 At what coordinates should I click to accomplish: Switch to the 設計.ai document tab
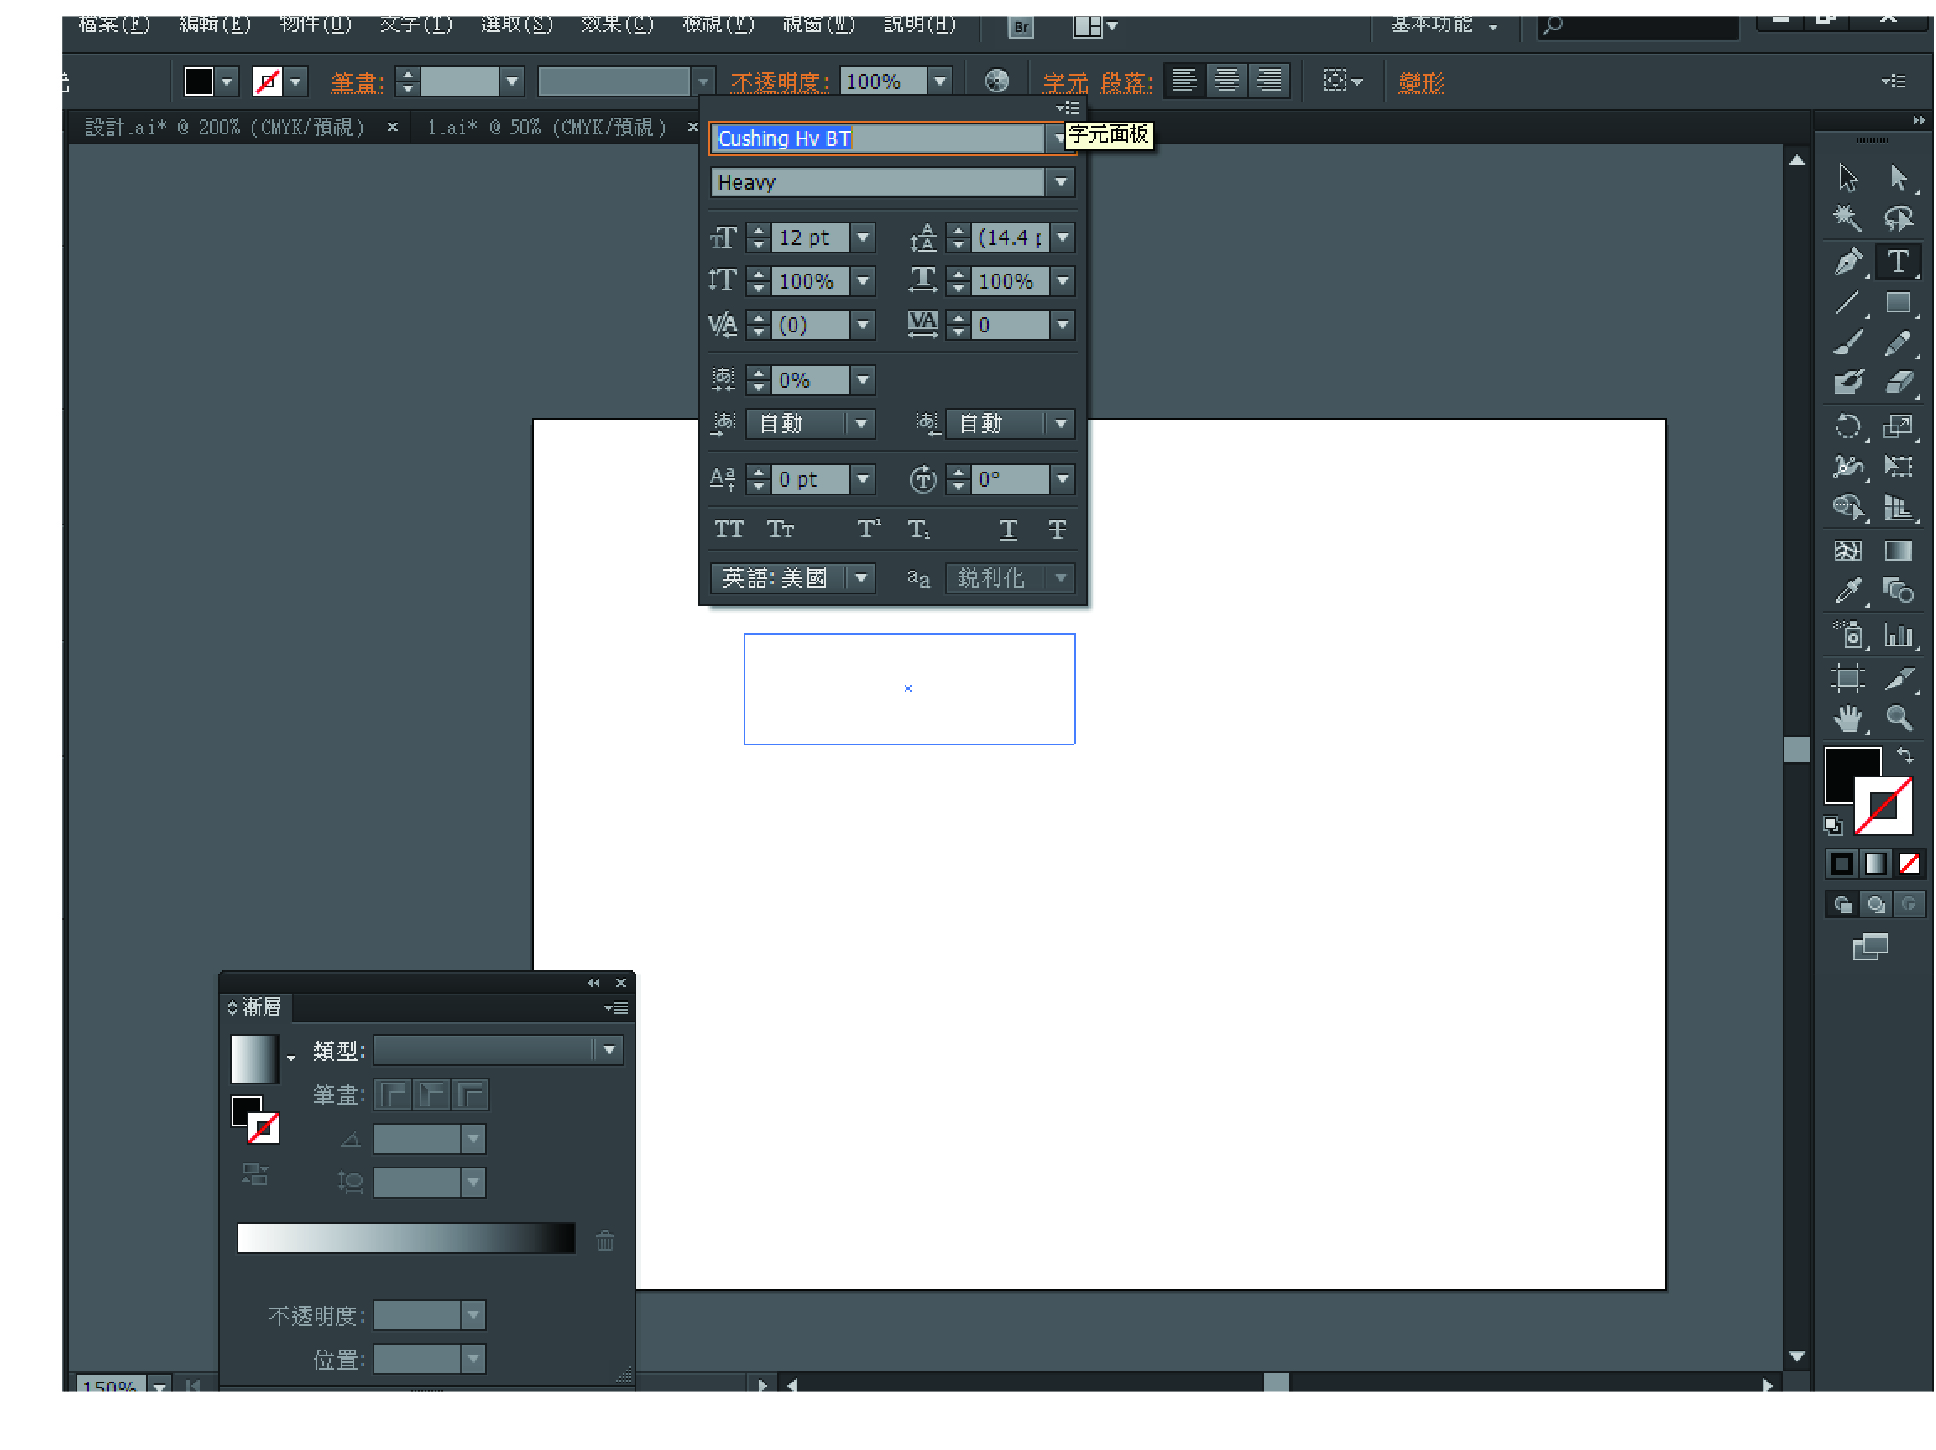point(225,127)
